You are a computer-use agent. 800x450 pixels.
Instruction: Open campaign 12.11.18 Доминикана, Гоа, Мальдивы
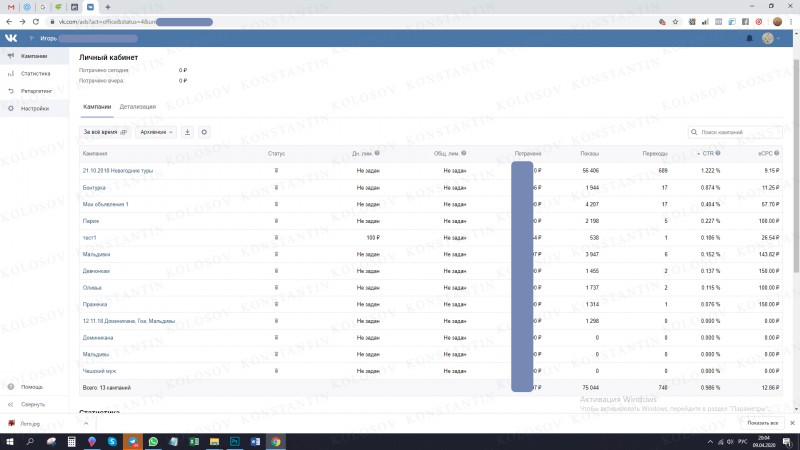[129, 321]
